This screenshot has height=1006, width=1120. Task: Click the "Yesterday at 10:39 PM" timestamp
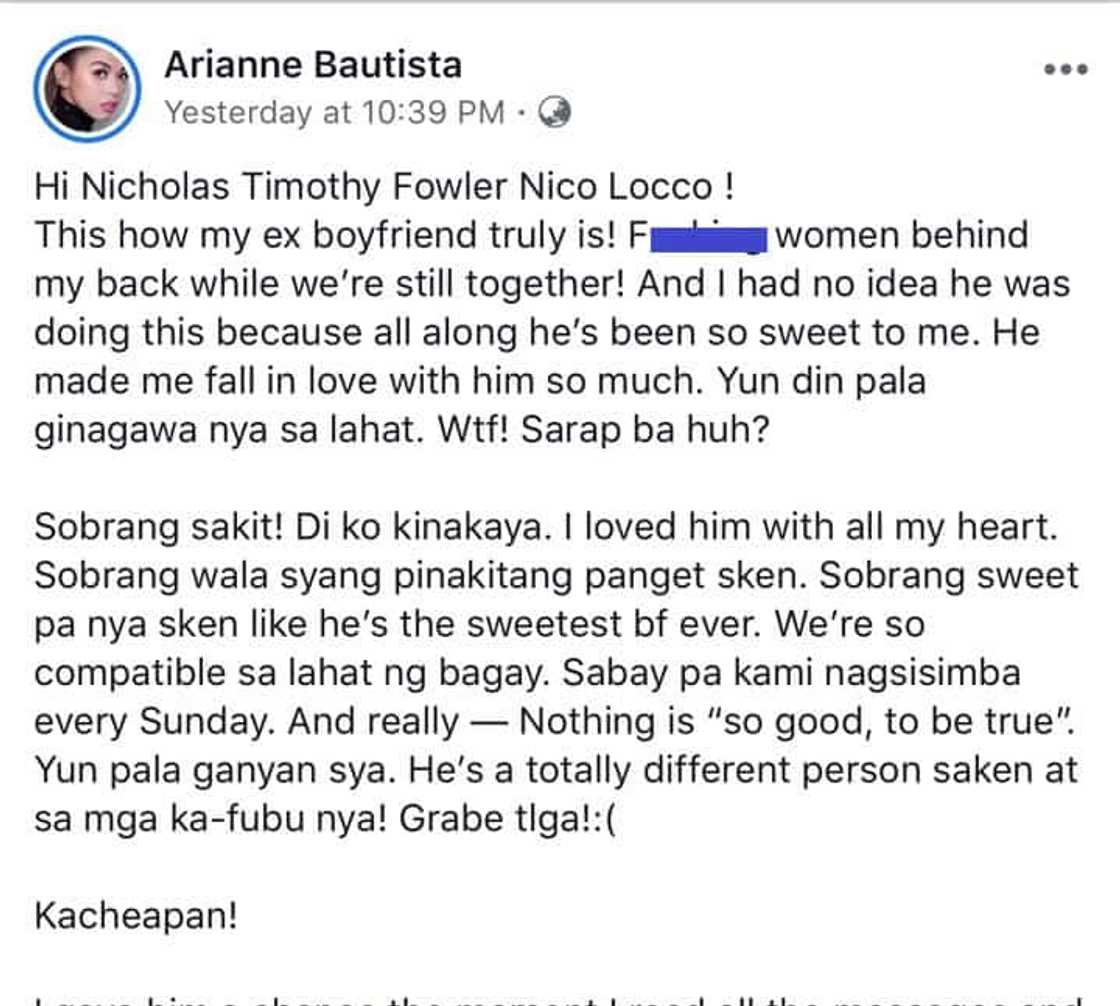click(x=334, y=112)
